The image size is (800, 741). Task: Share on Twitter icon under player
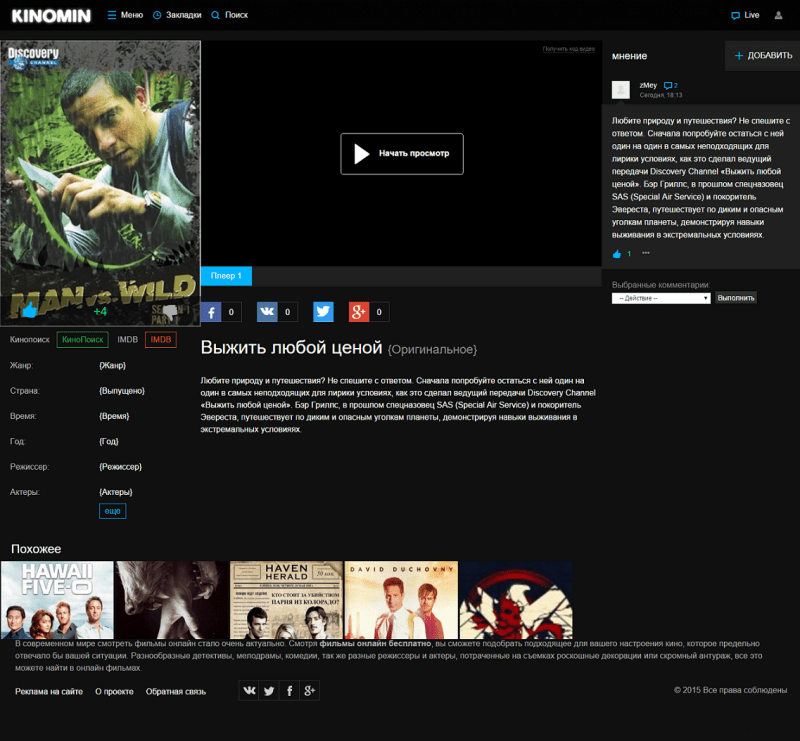coord(323,312)
